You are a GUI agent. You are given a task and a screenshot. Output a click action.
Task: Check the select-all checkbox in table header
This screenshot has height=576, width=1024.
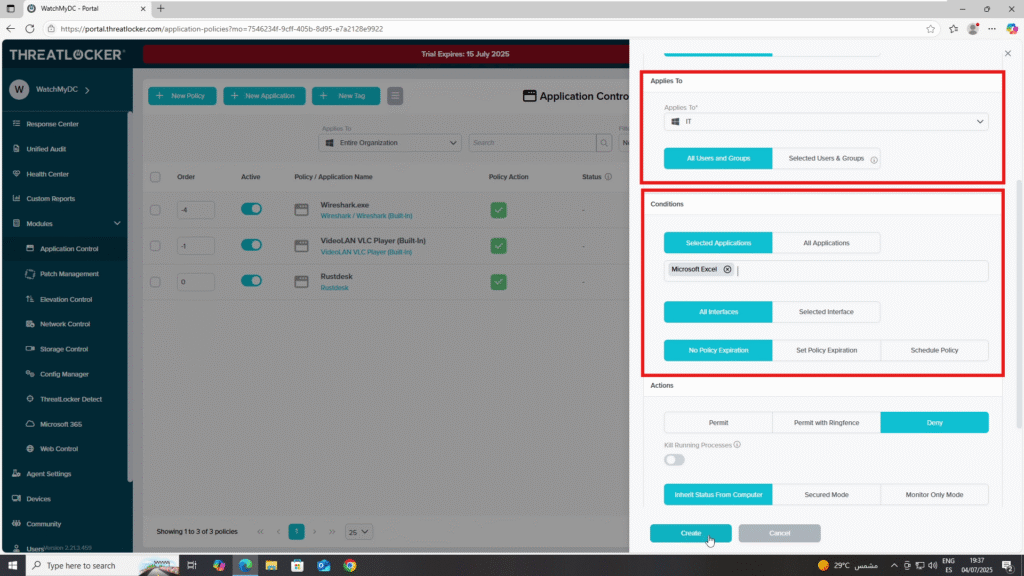[x=155, y=177]
